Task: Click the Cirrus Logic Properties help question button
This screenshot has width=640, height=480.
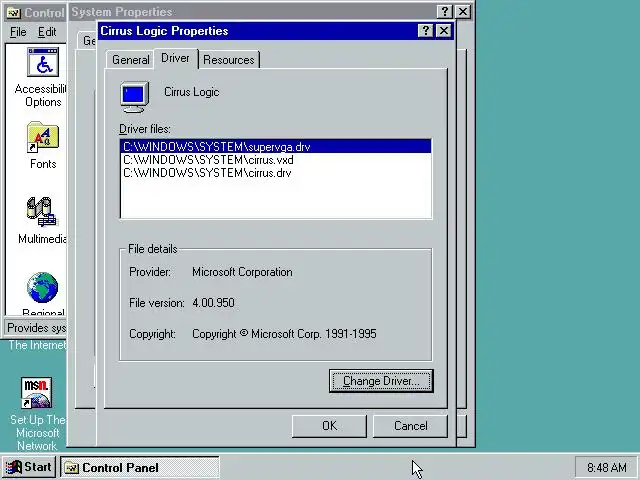Action: tap(425, 31)
